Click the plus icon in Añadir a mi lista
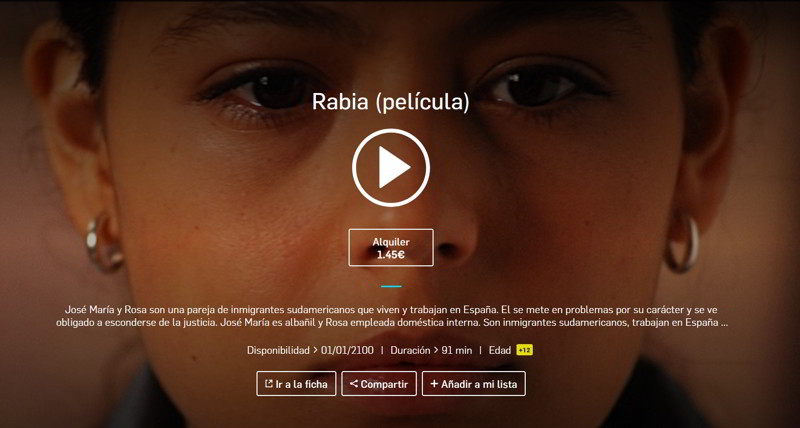 pyautogui.click(x=434, y=384)
